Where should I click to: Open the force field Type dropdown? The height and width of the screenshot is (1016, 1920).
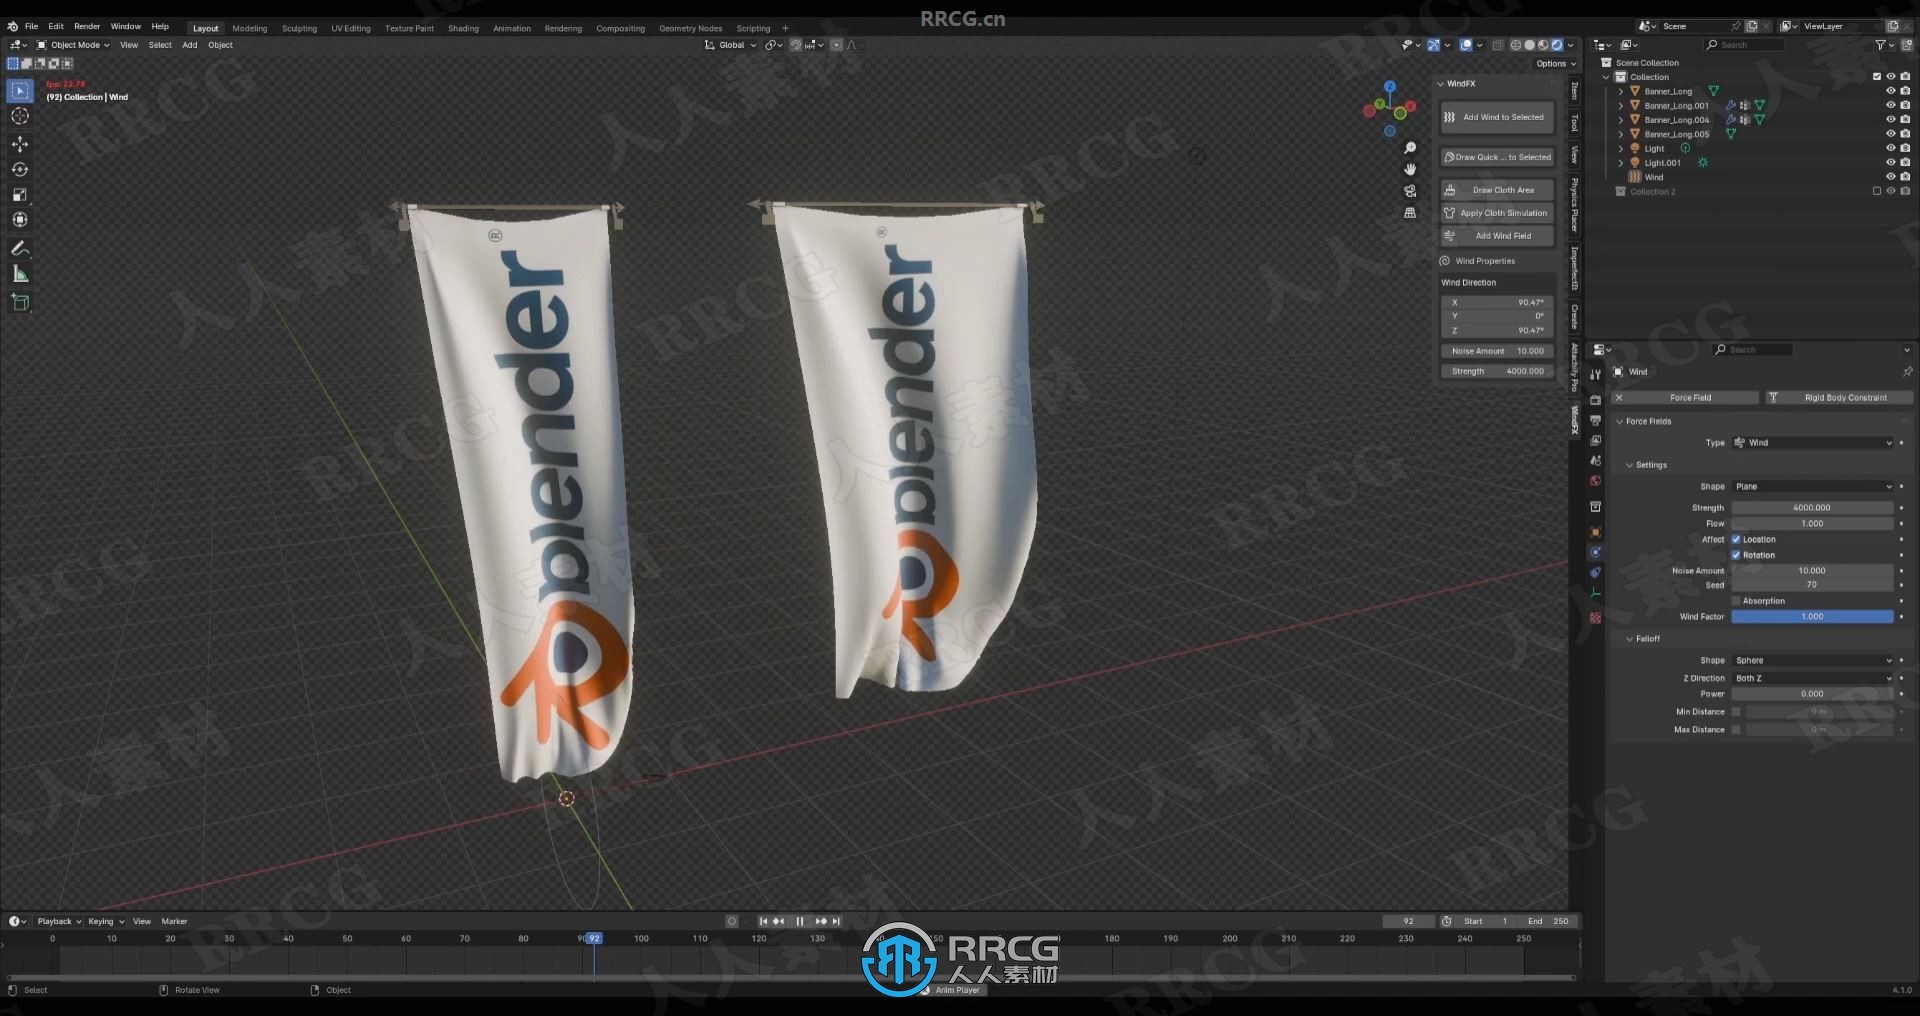pyautogui.click(x=1812, y=443)
